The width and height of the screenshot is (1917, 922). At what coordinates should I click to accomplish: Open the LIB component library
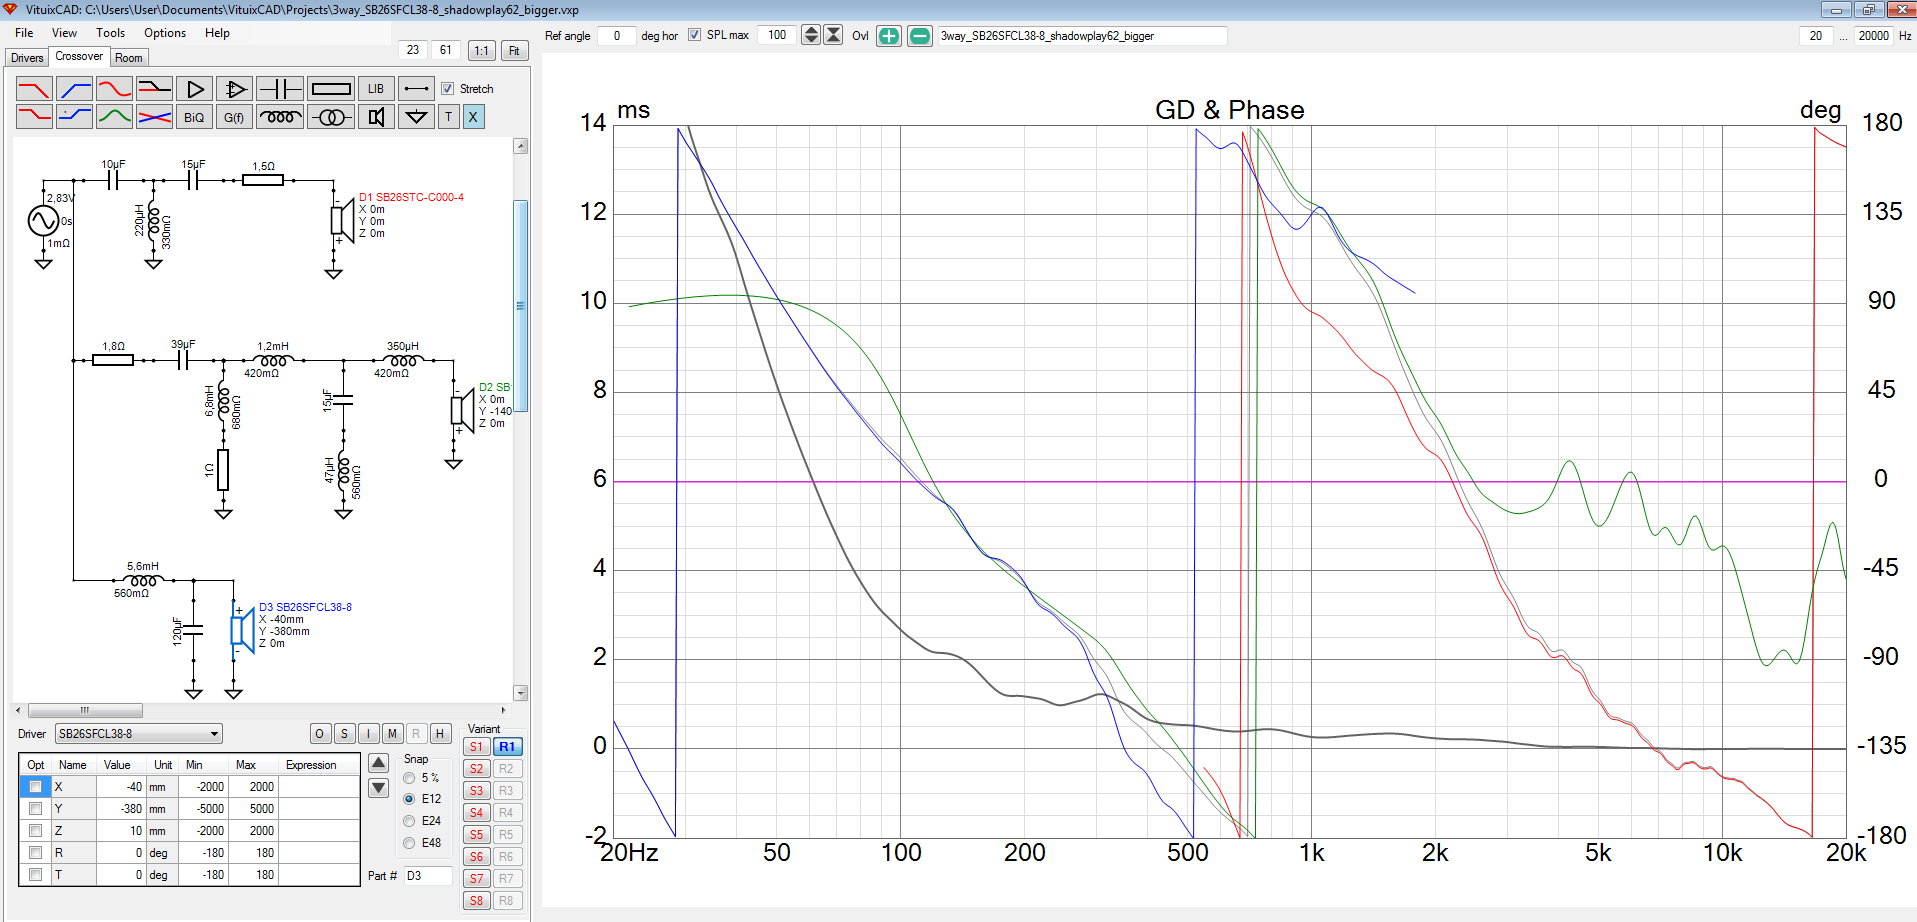click(x=376, y=89)
